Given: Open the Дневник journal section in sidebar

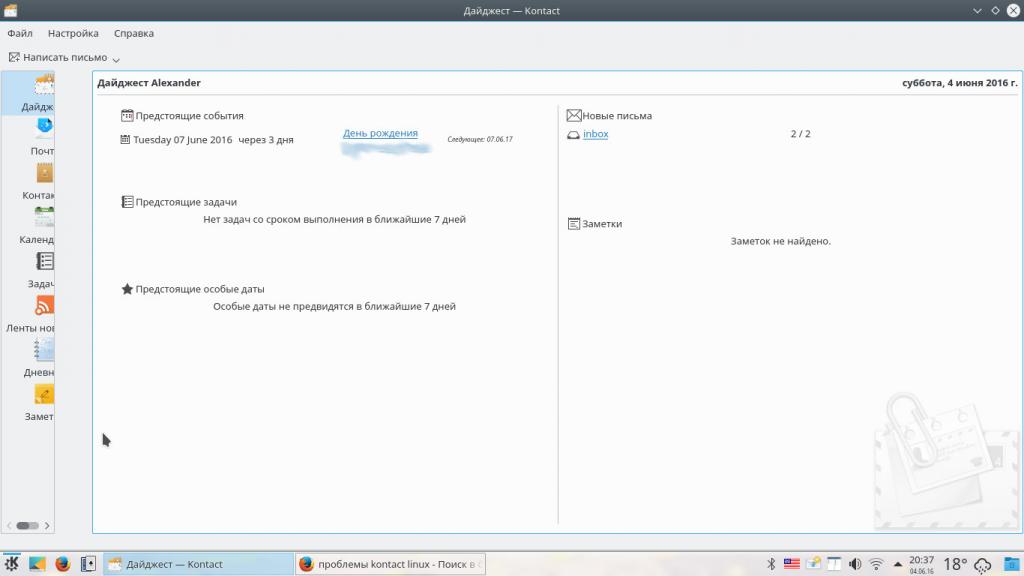Looking at the screenshot, I should tap(29, 360).
